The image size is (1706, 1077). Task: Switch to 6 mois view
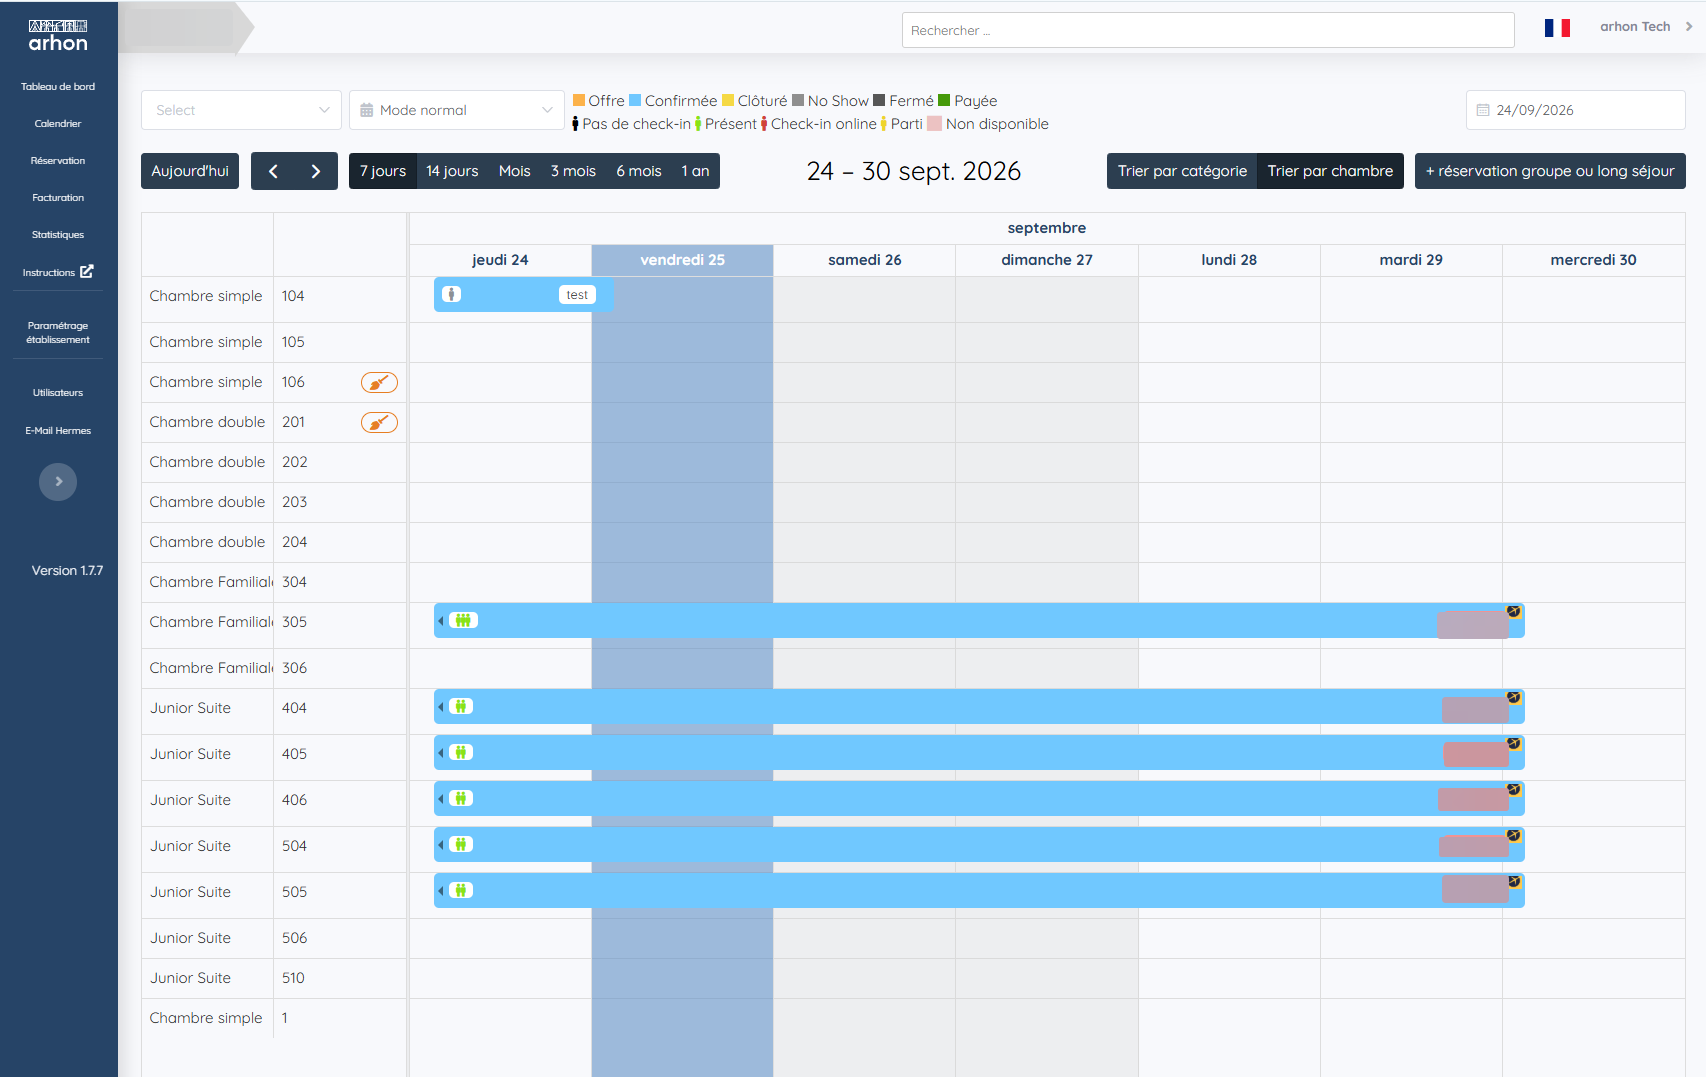[x=639, y=171]
